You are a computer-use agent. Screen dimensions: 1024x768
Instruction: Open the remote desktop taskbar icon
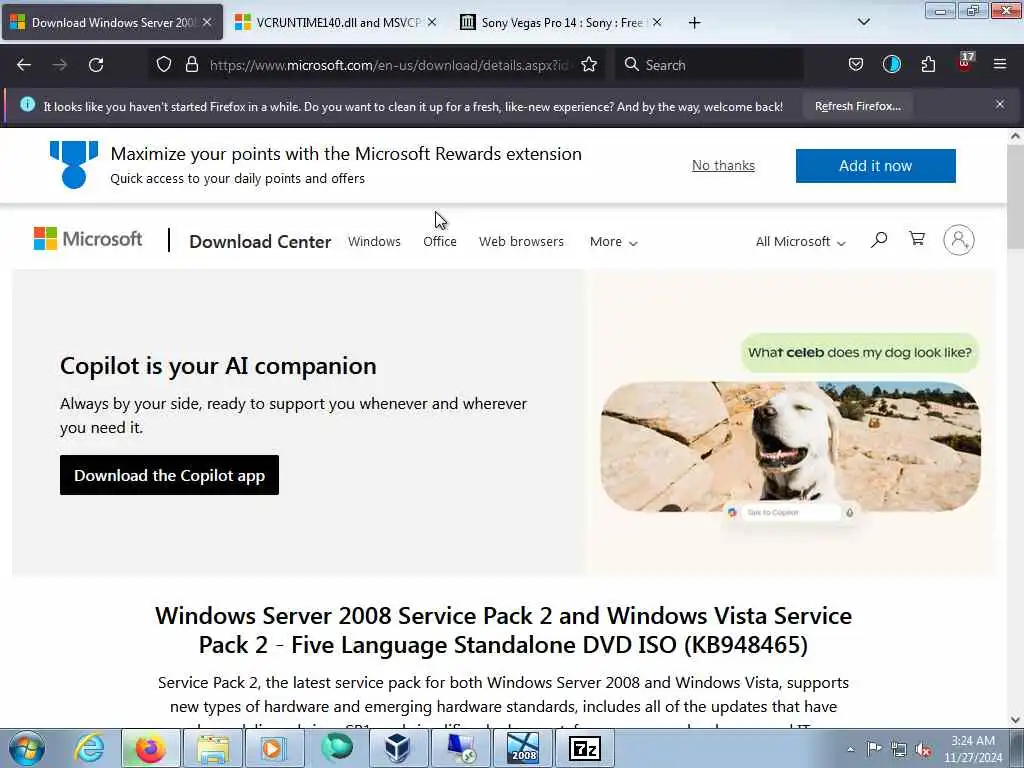point(460,748)
